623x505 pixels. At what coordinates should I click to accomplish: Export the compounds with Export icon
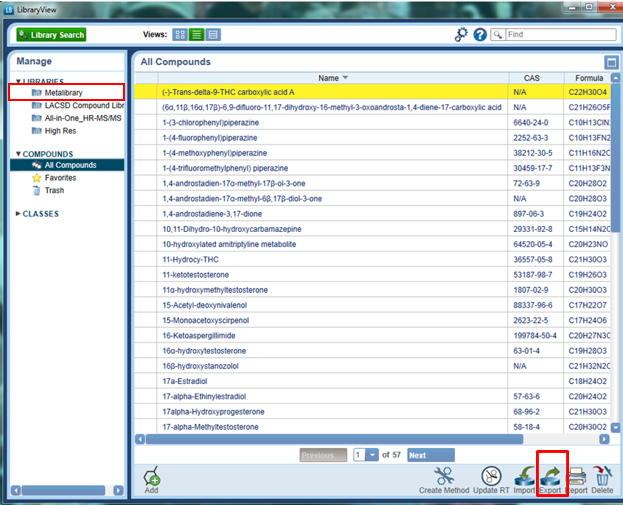[x=551, y=476]
